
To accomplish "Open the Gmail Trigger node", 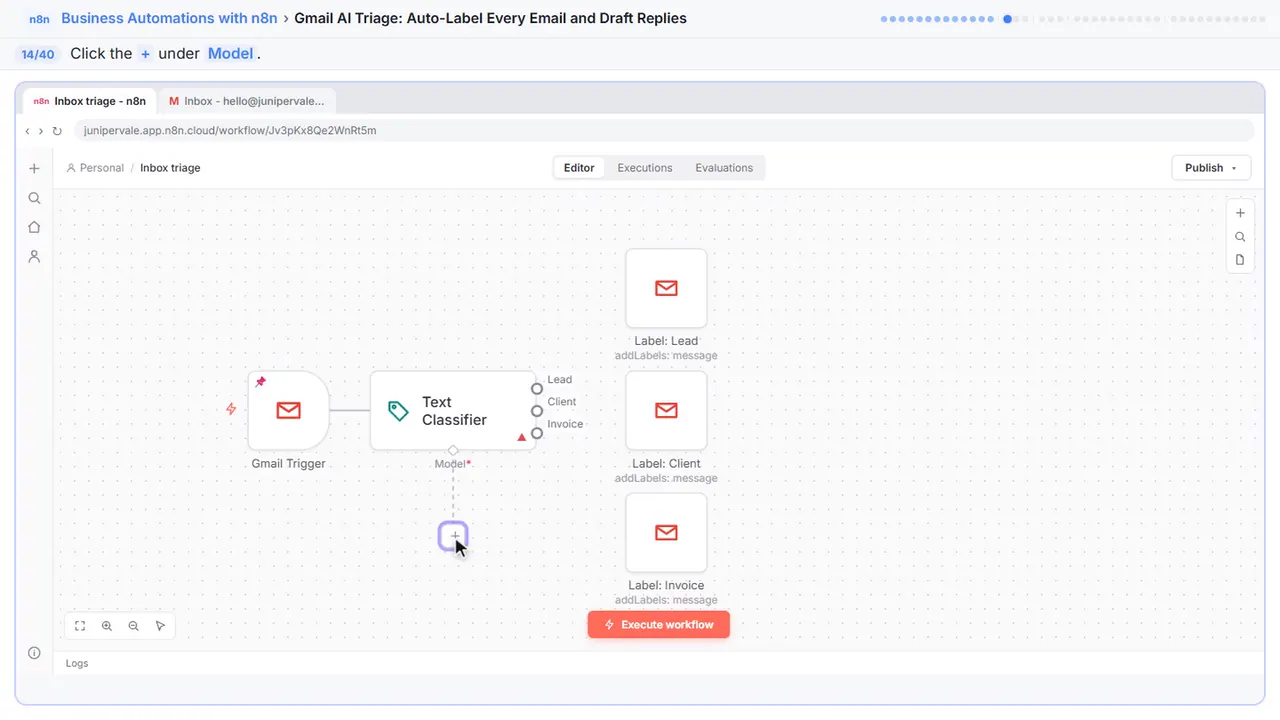I will point(289,410).
